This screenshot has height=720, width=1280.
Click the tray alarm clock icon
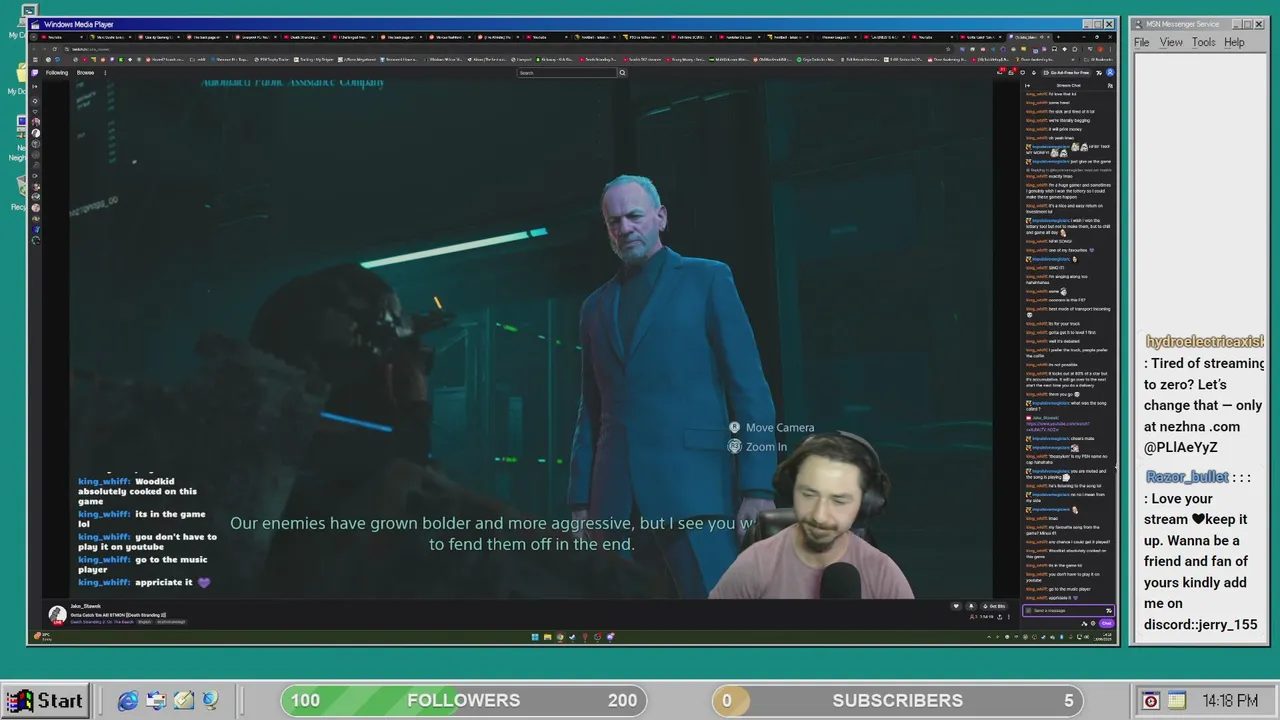coord(1151,701)
